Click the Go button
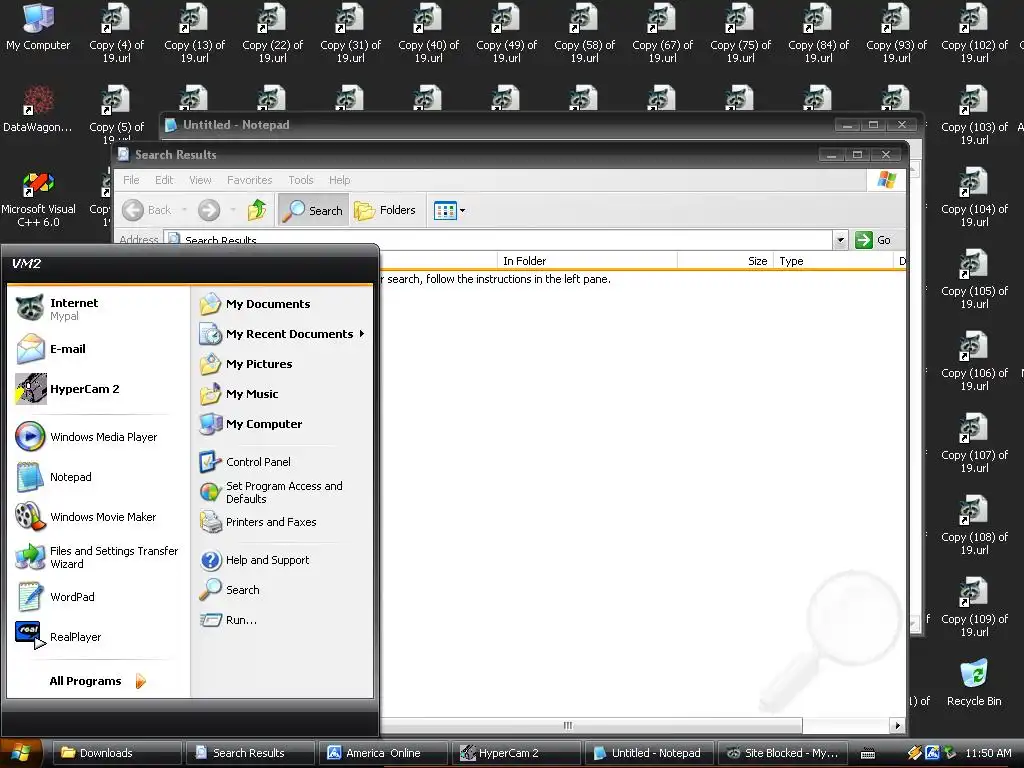This screenshot has height=768, width=1024. pyautogui.click(x=873, y=240)
